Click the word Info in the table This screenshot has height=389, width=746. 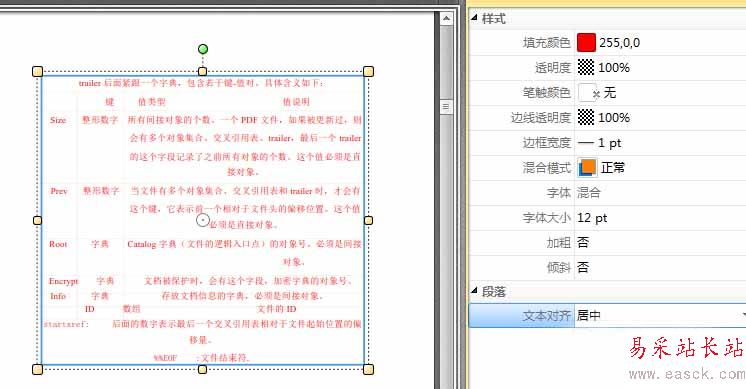(58, 296)
